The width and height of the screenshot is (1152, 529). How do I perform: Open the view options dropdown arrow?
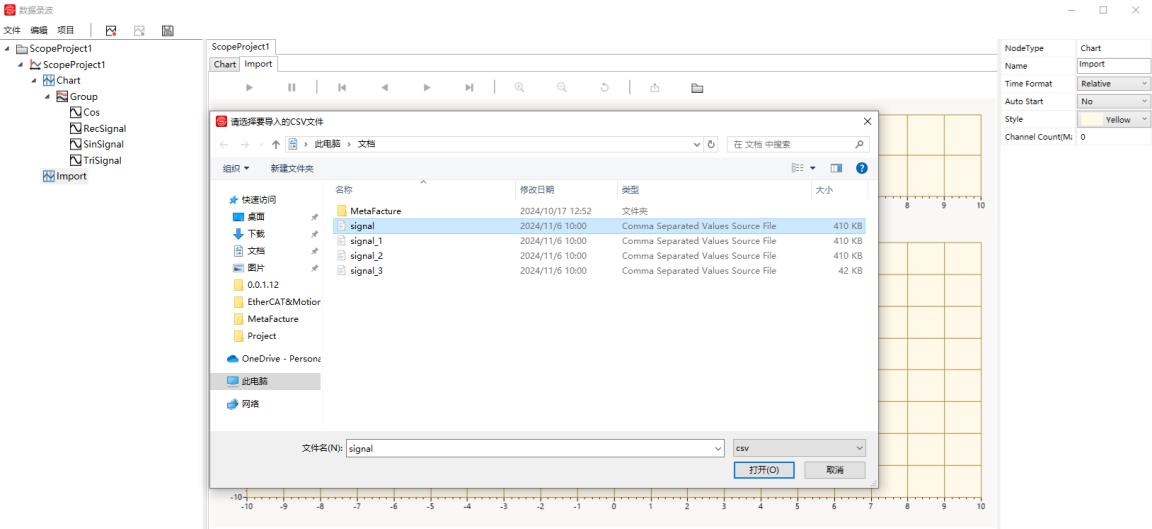pyautogui.click(x=813, y=168)
